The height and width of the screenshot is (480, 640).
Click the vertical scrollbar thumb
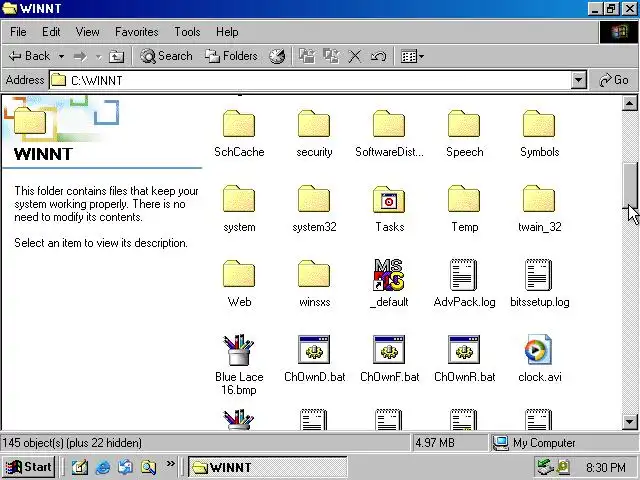629,185
